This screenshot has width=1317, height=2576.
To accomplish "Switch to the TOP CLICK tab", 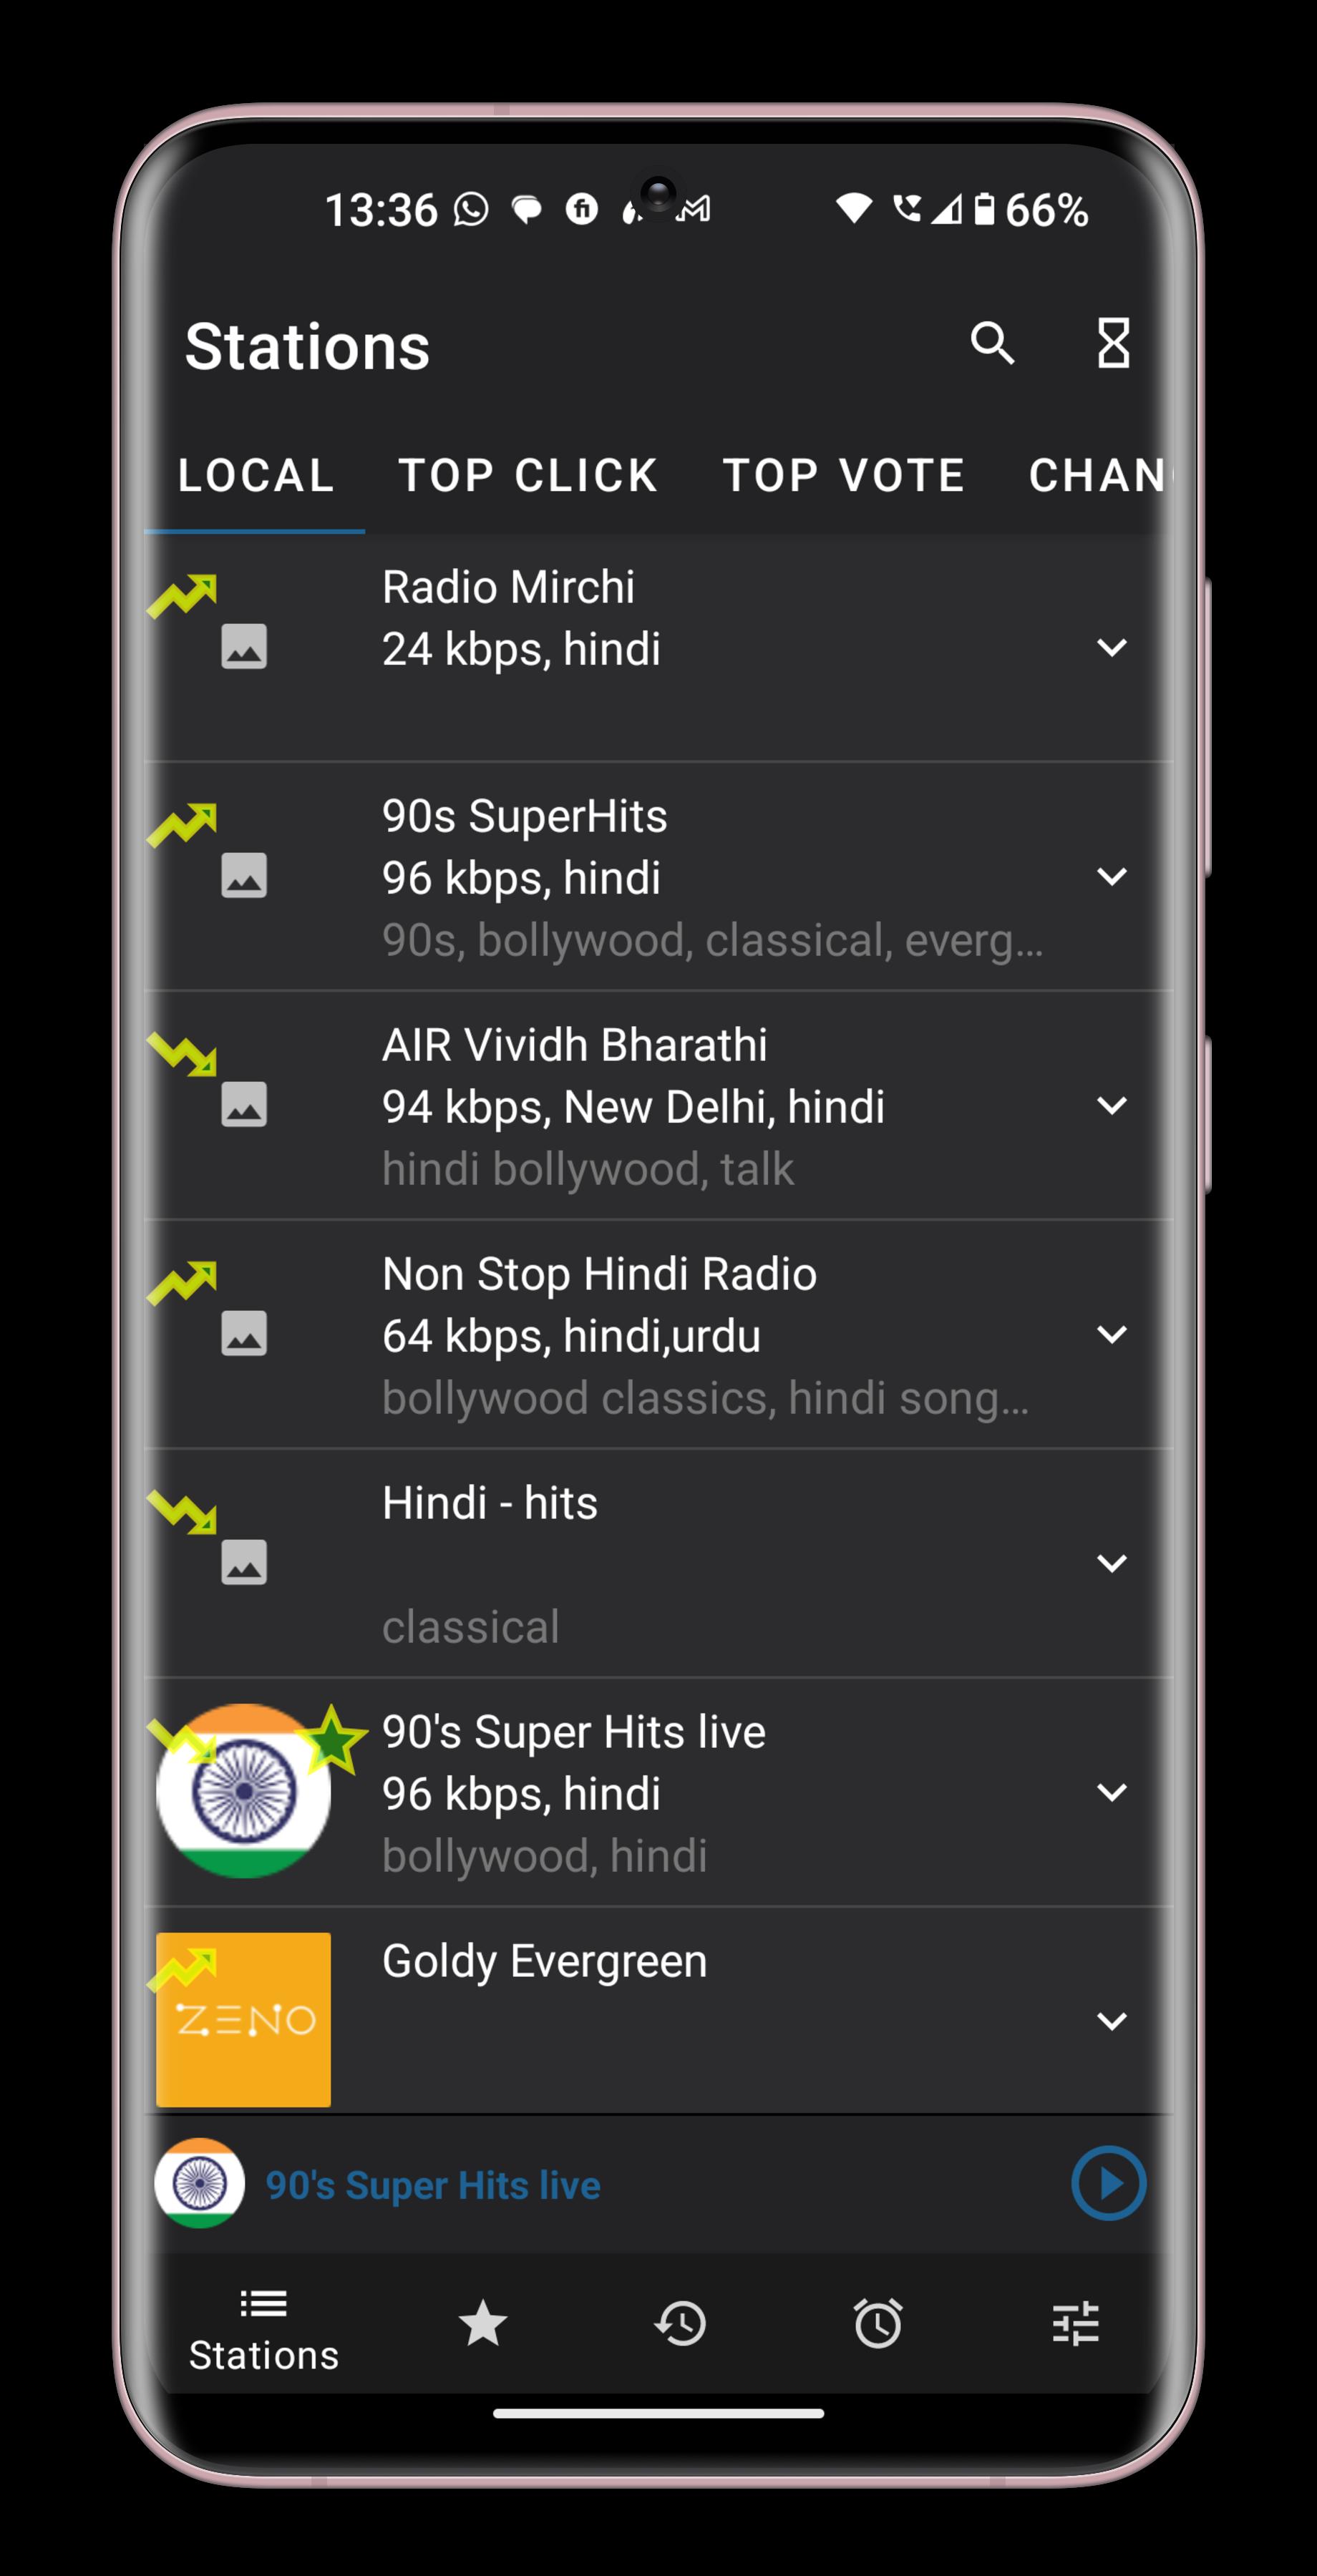I will point(529,475).
